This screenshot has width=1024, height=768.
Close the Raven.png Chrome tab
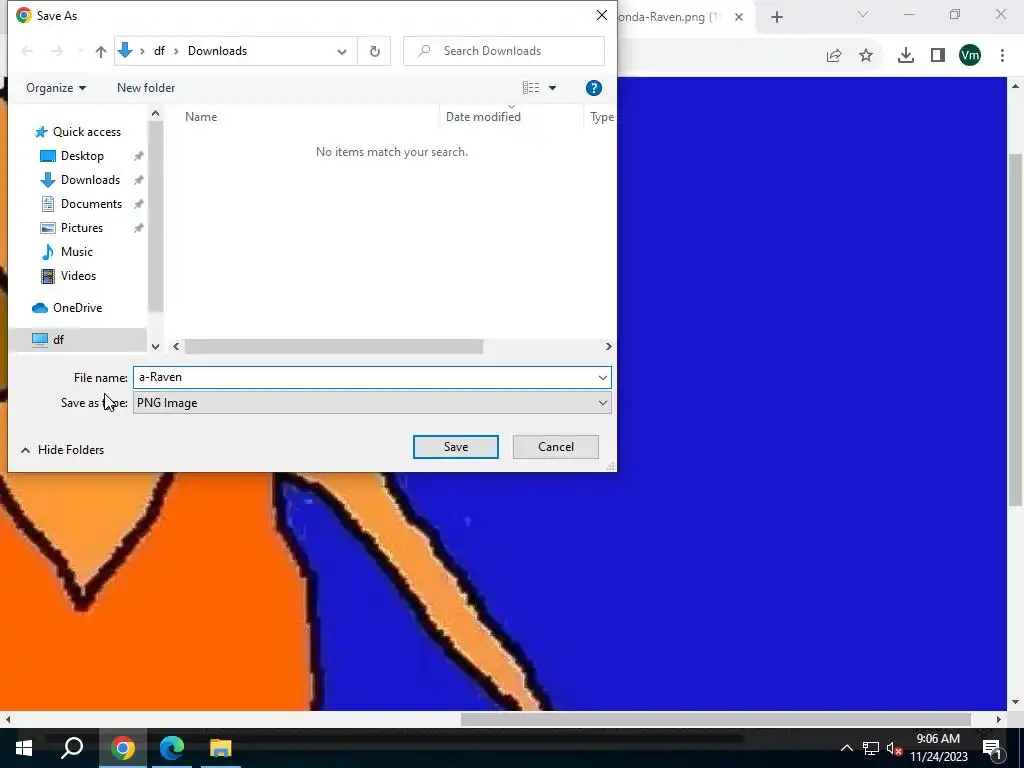pos(739,17)
